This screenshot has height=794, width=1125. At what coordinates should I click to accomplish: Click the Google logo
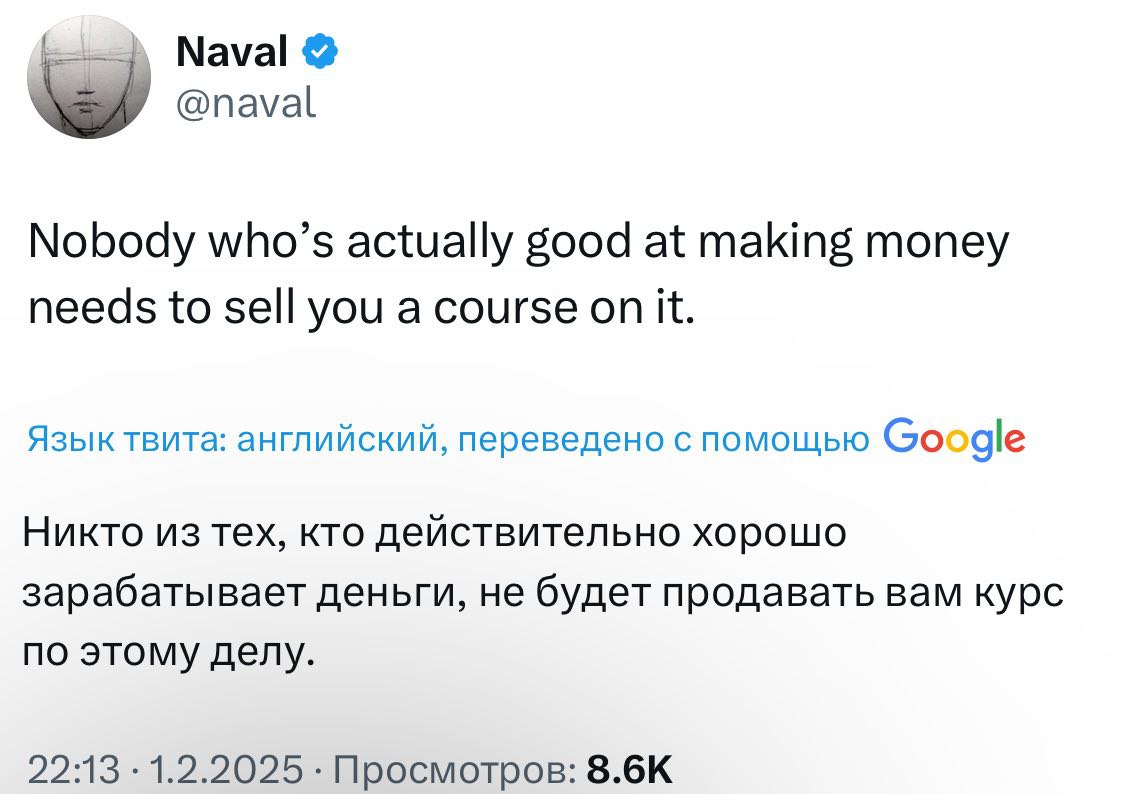(x=954, y=438)
